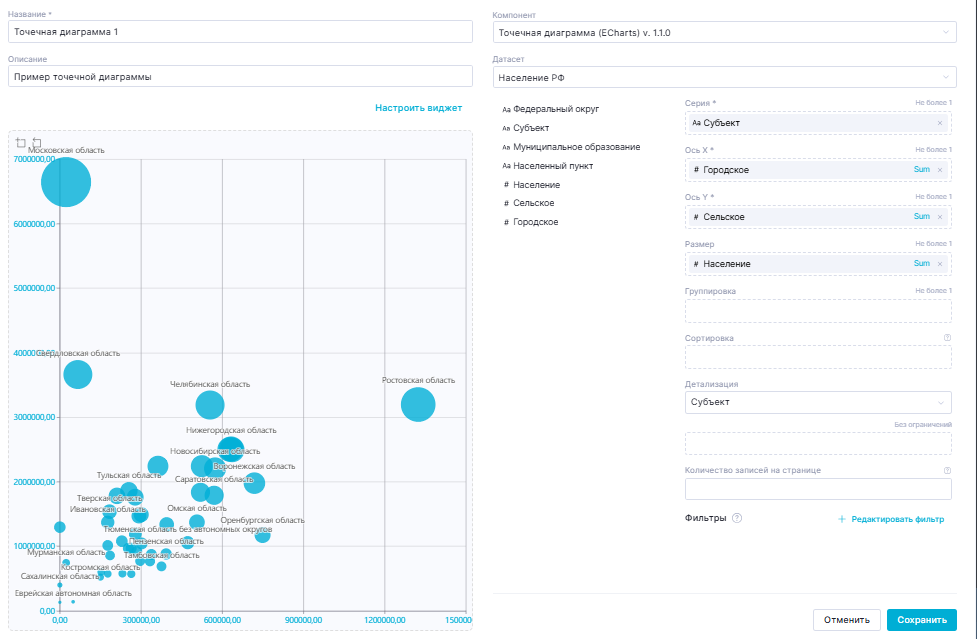Remove Городское from Ось X field
This screenshot has width=977, height=639.
tap(940, 170)
